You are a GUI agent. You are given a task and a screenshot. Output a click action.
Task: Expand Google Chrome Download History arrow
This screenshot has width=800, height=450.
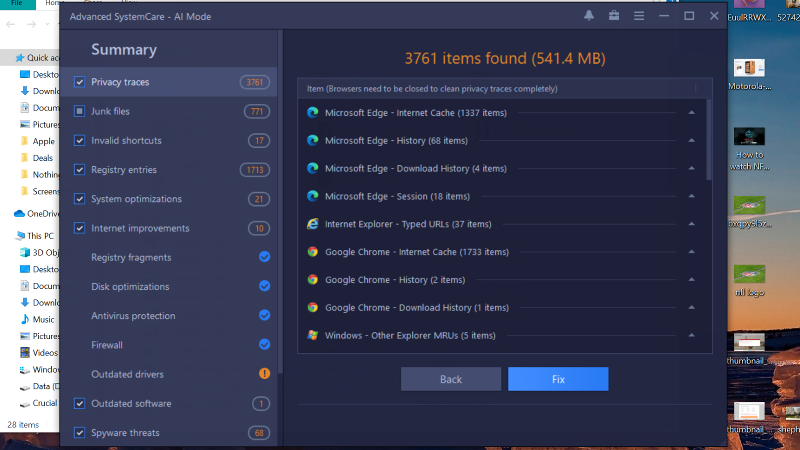point(691,307)
